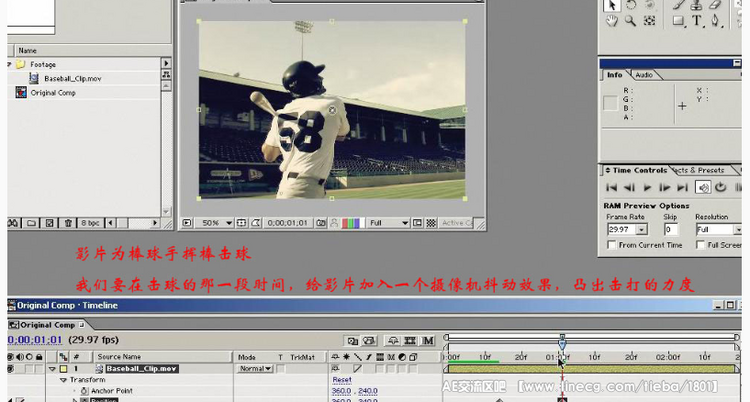Select the Brush tool
This screenshot has width=750, height=402.
(678, 5)
